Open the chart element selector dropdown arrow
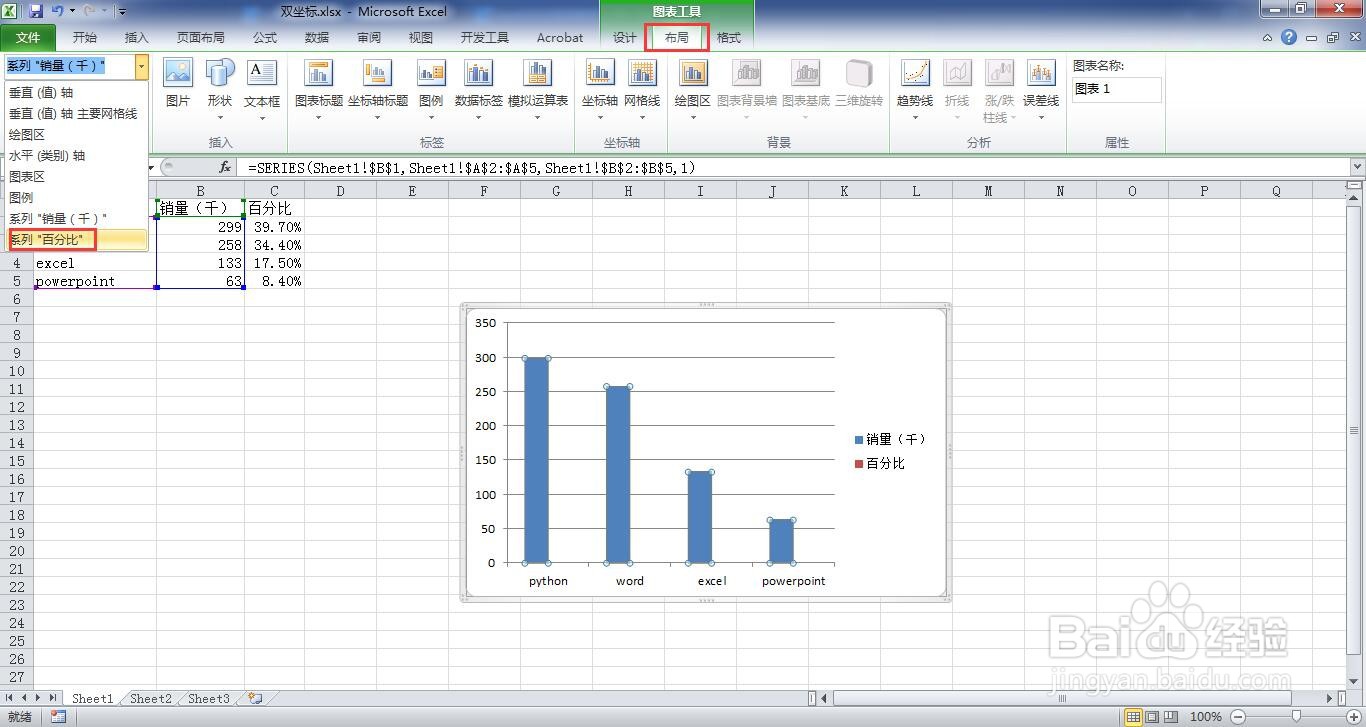 [x=141, y=67]
